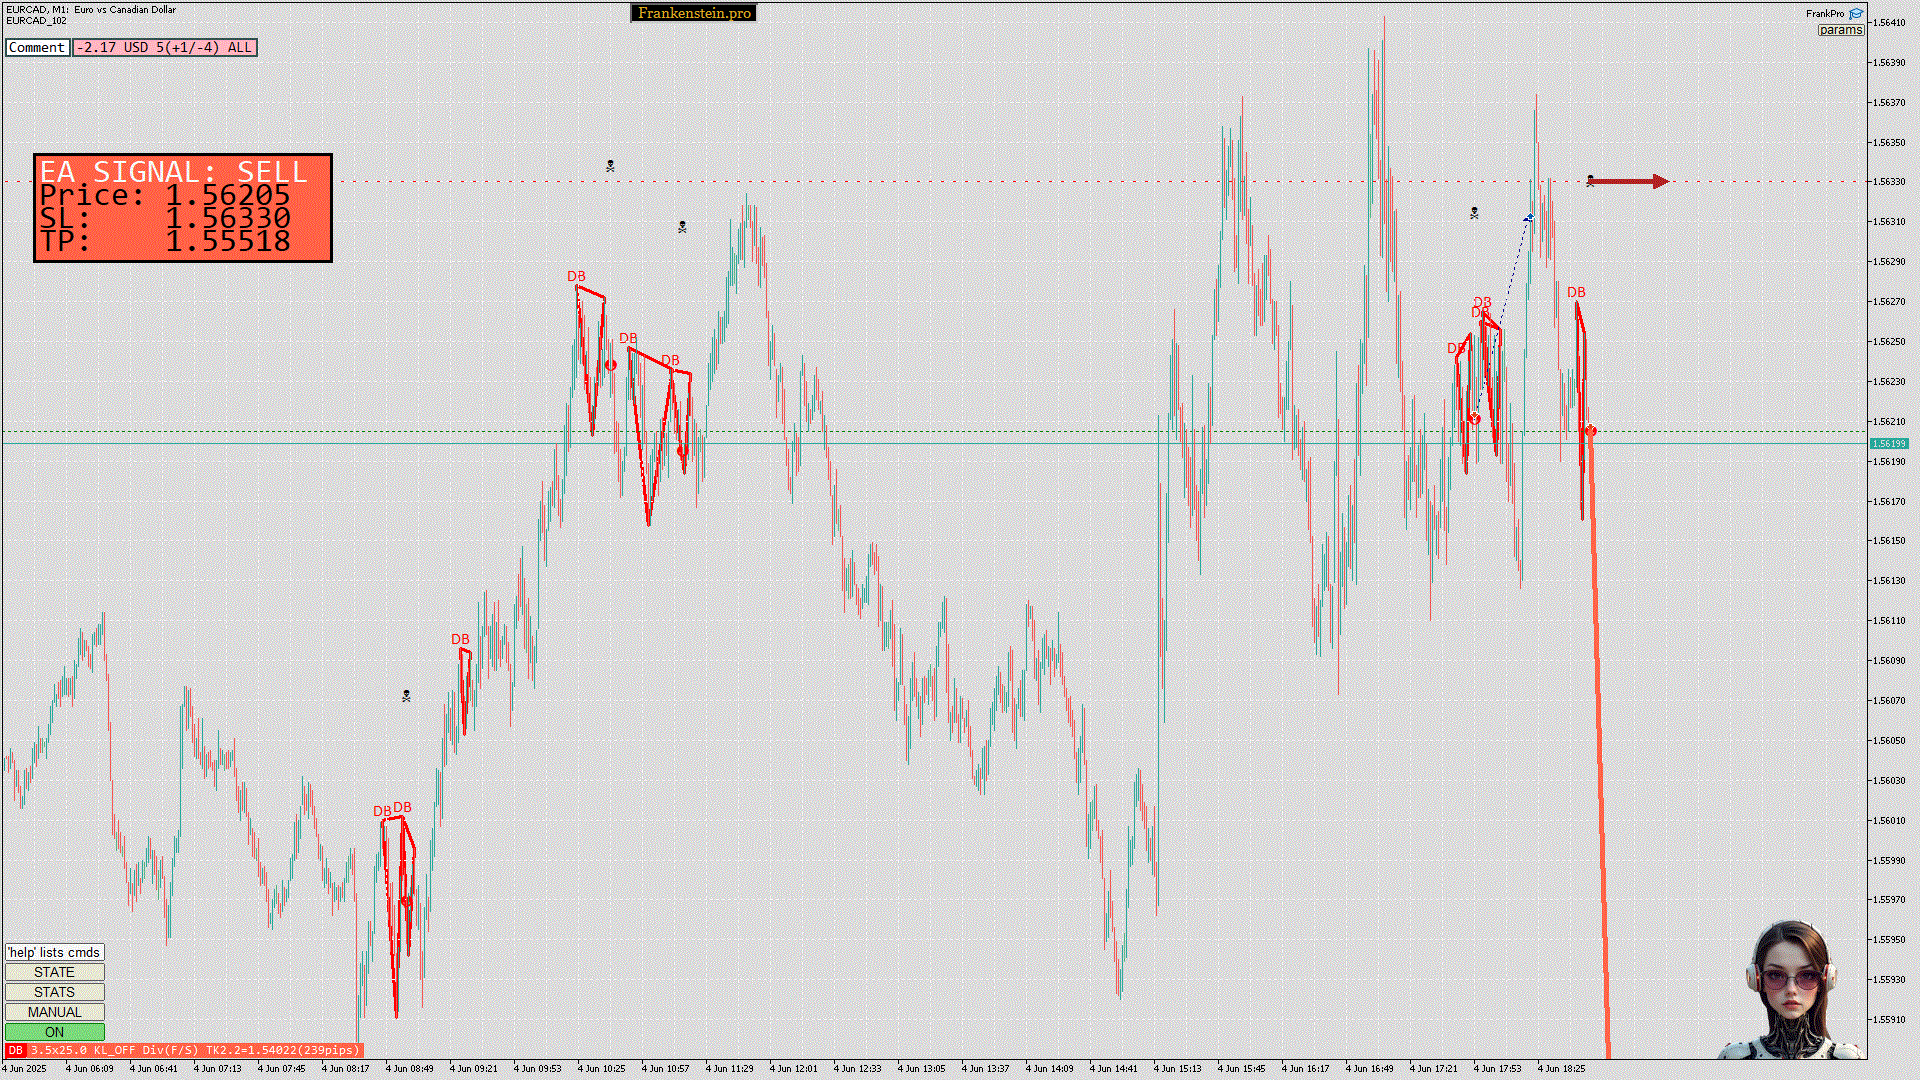Open the STATS button
The image size is (1920, 1080).
pos(54,992)
